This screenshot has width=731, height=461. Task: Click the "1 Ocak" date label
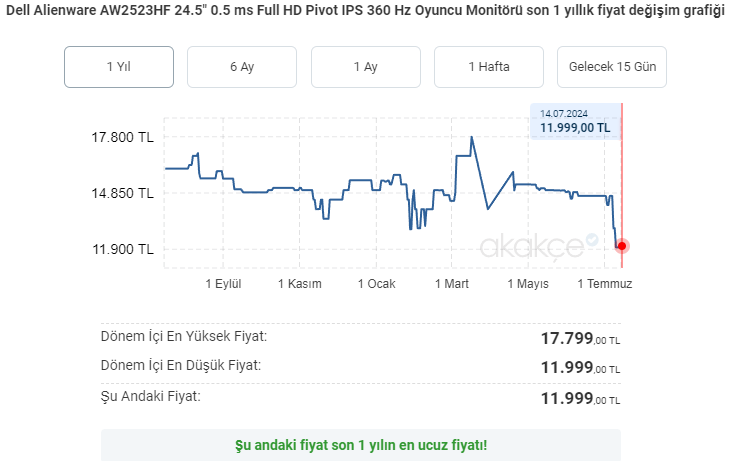coord(376,284)
